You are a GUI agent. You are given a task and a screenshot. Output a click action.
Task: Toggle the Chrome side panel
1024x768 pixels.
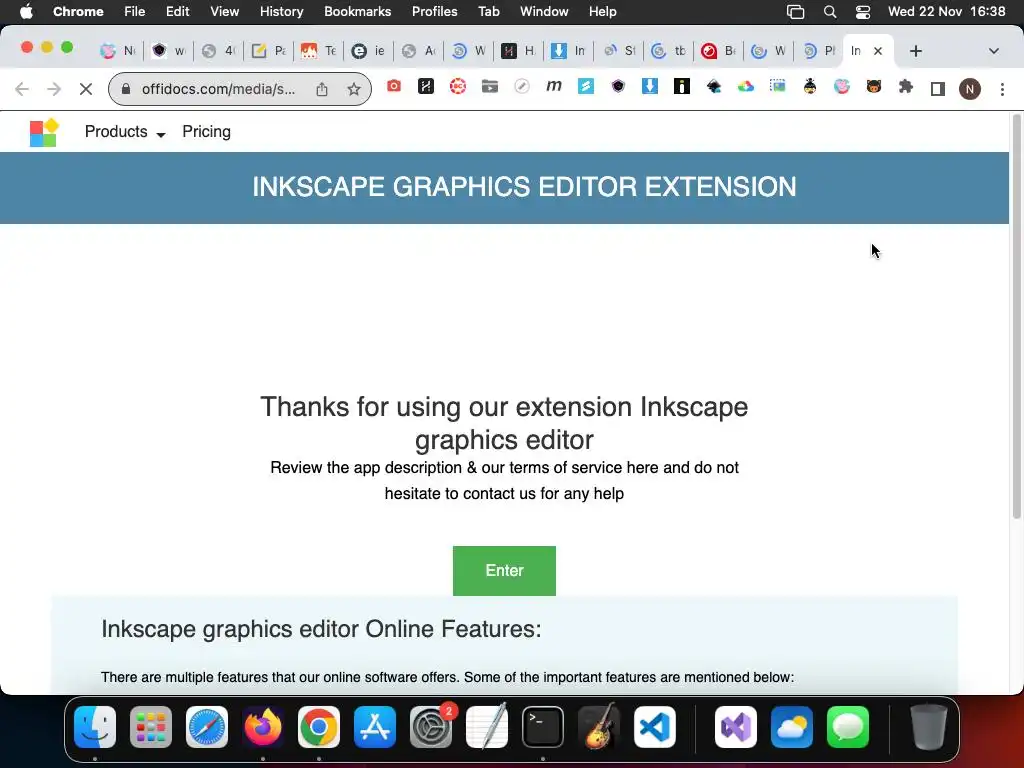(938, 88)
